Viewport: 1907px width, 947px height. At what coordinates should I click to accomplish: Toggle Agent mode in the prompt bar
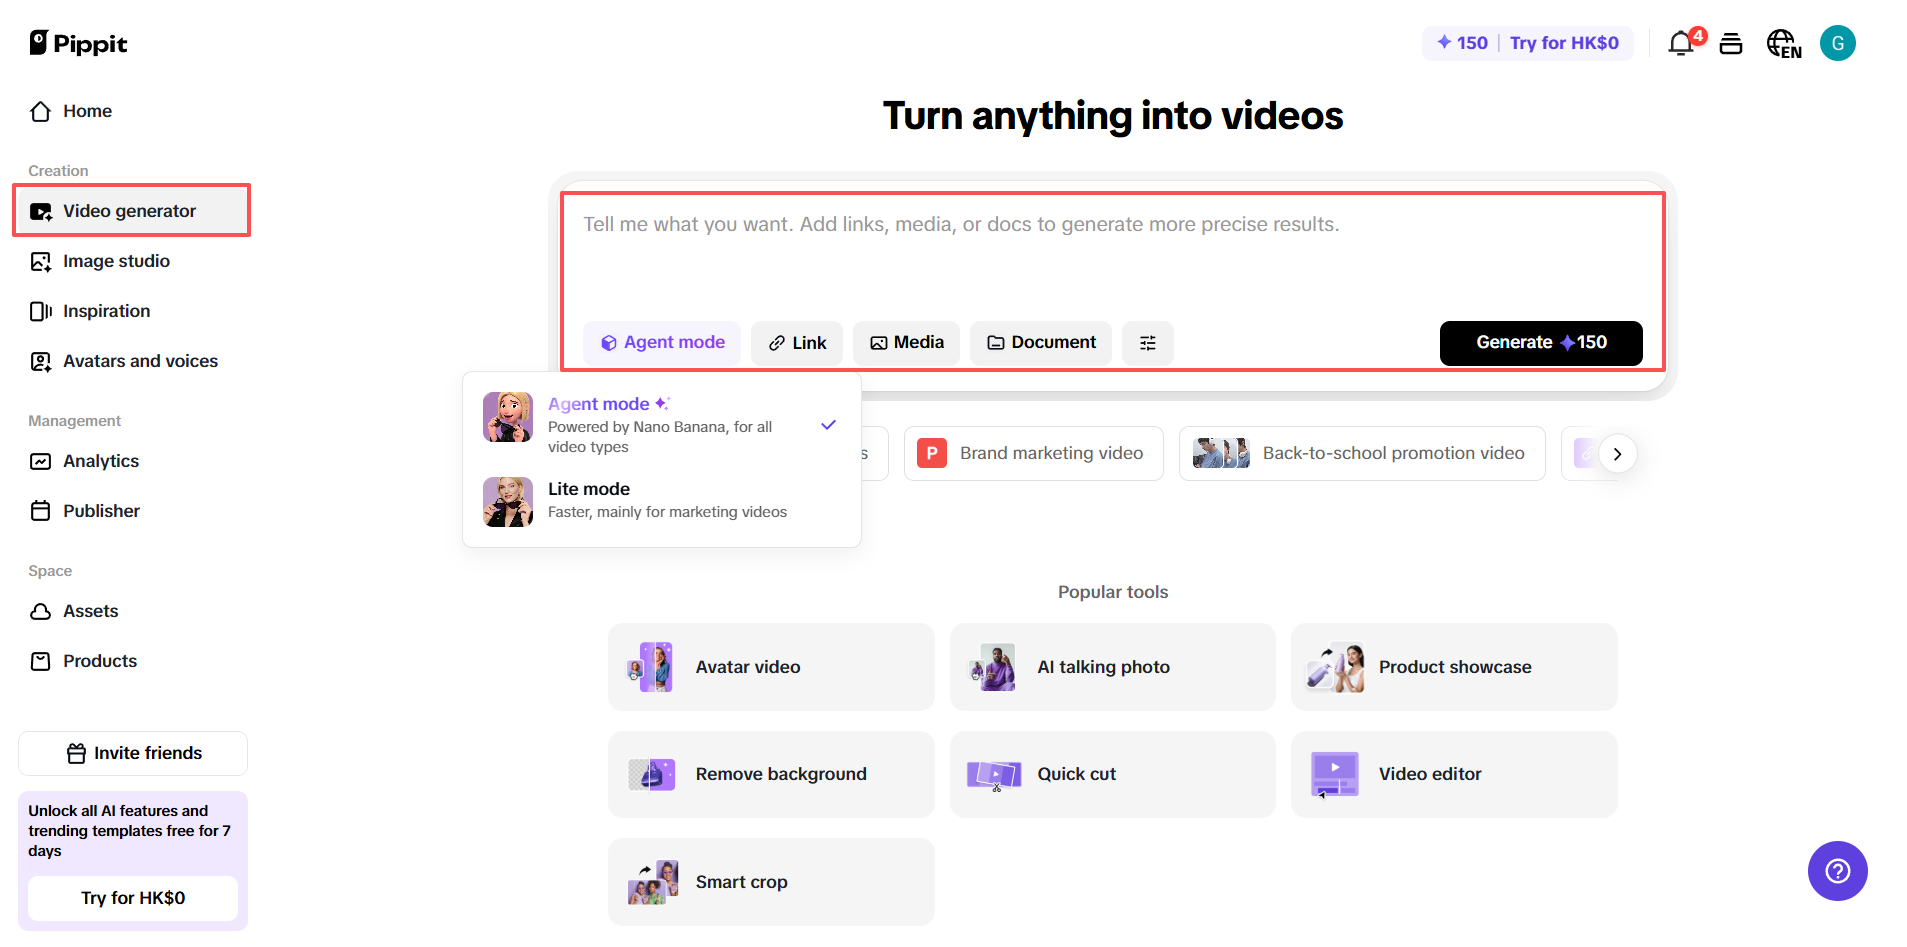point(661,342)
